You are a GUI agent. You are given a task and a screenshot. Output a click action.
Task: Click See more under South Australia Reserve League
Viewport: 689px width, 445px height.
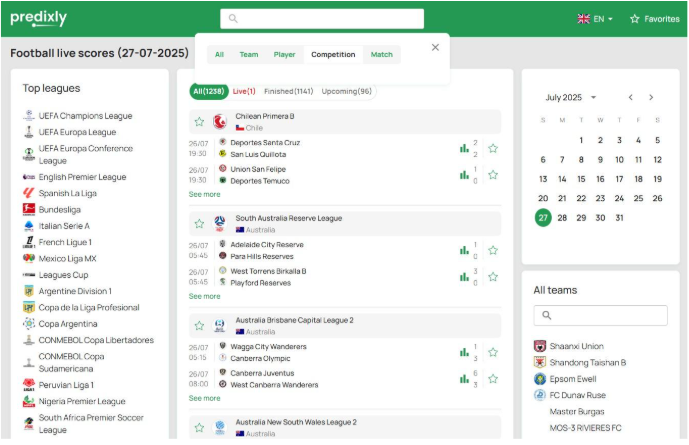[204, 296]
